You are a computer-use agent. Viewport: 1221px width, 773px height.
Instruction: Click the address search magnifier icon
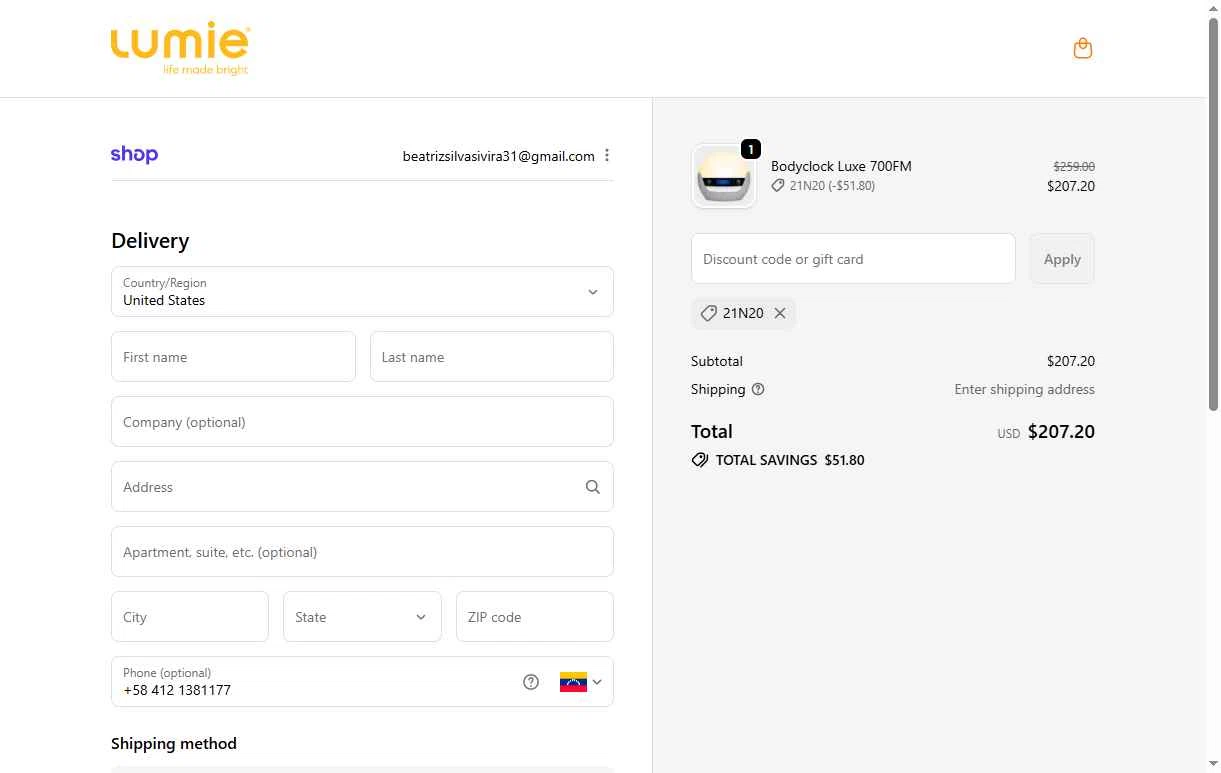pos(593,487)
